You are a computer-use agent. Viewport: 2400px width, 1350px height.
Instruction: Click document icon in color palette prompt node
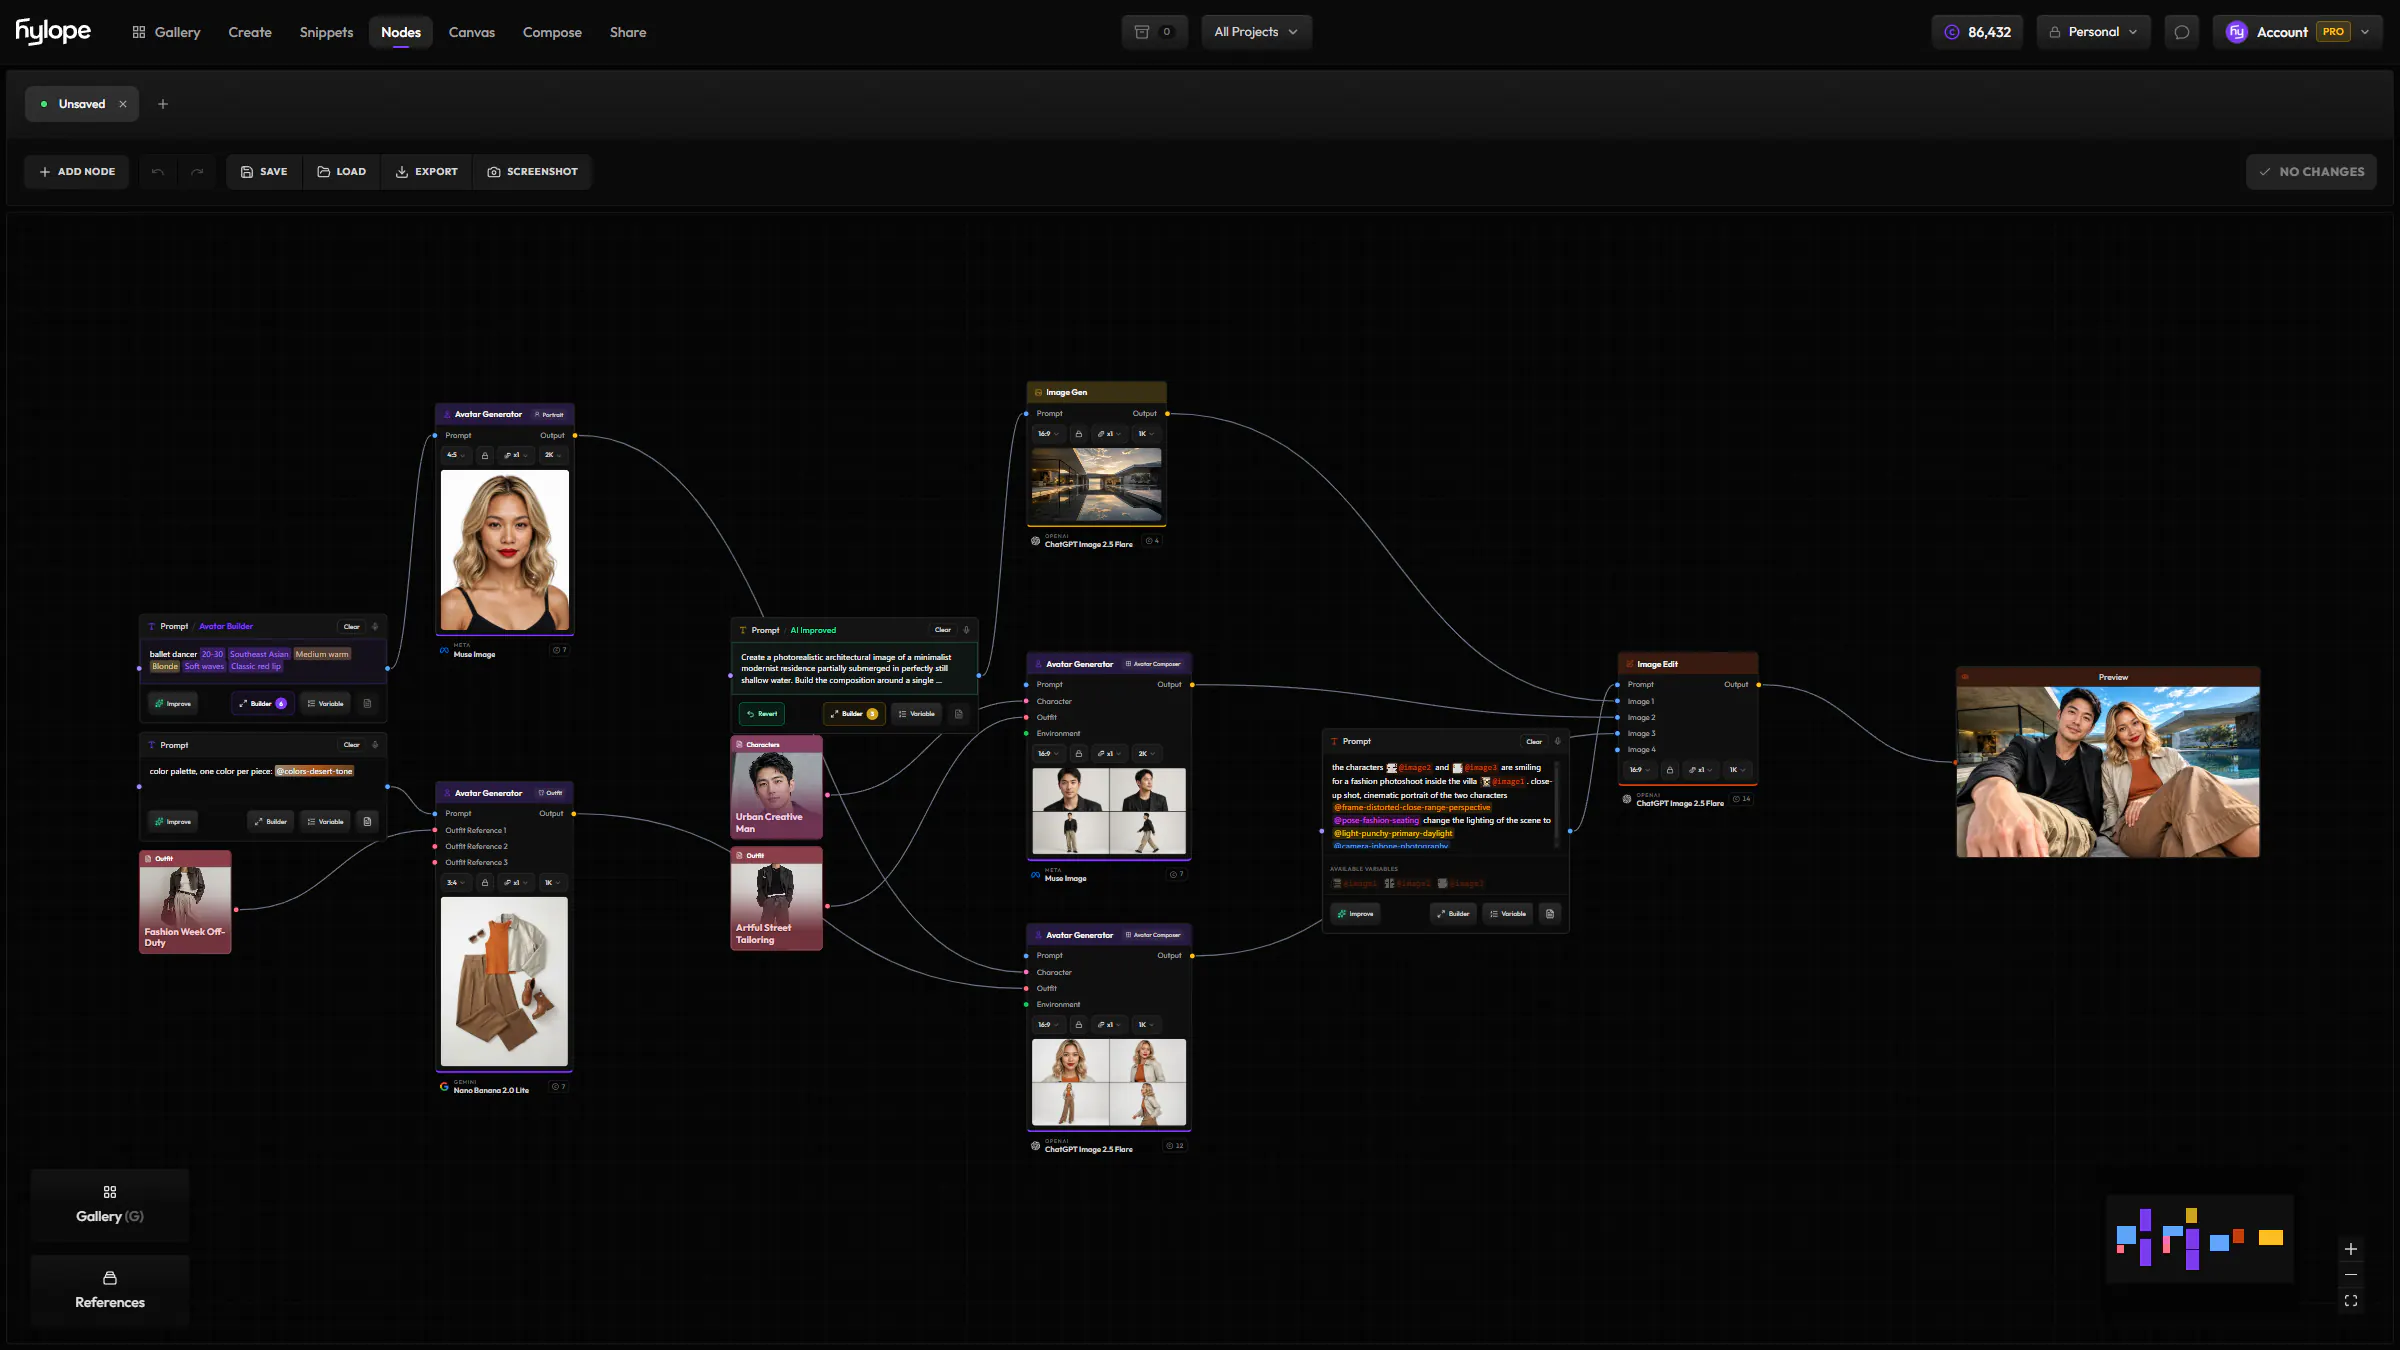(367, 822)
